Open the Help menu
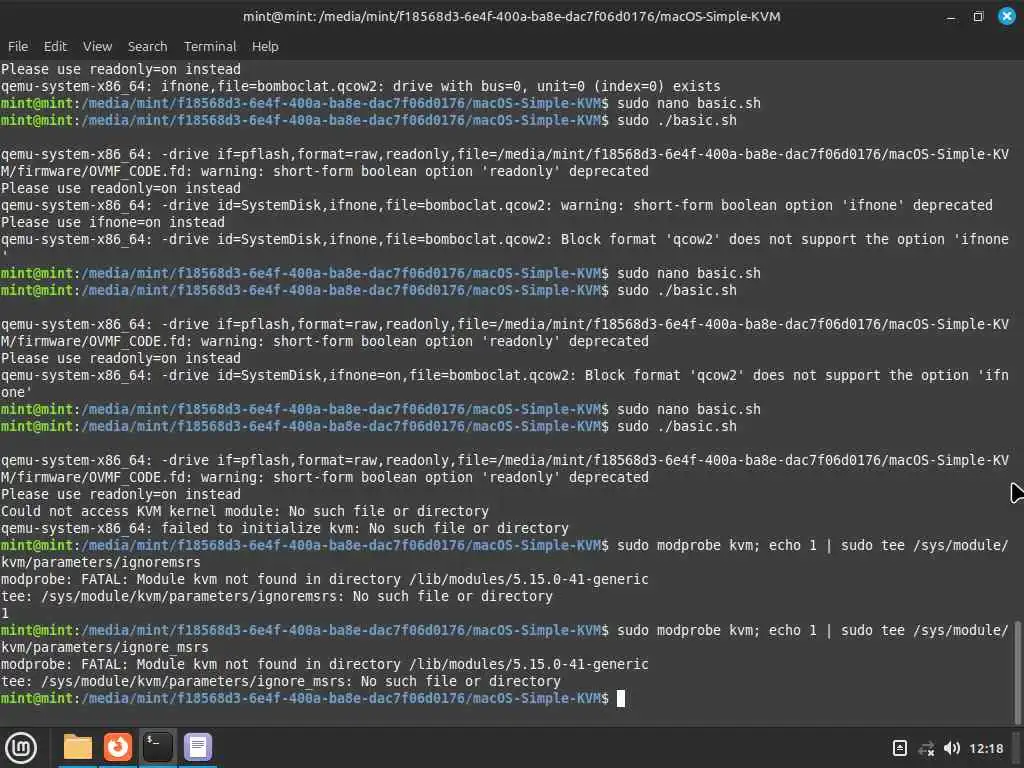The height and width of the screenshot is (768, 1024). pyautogui.click(x=265, y=46)
